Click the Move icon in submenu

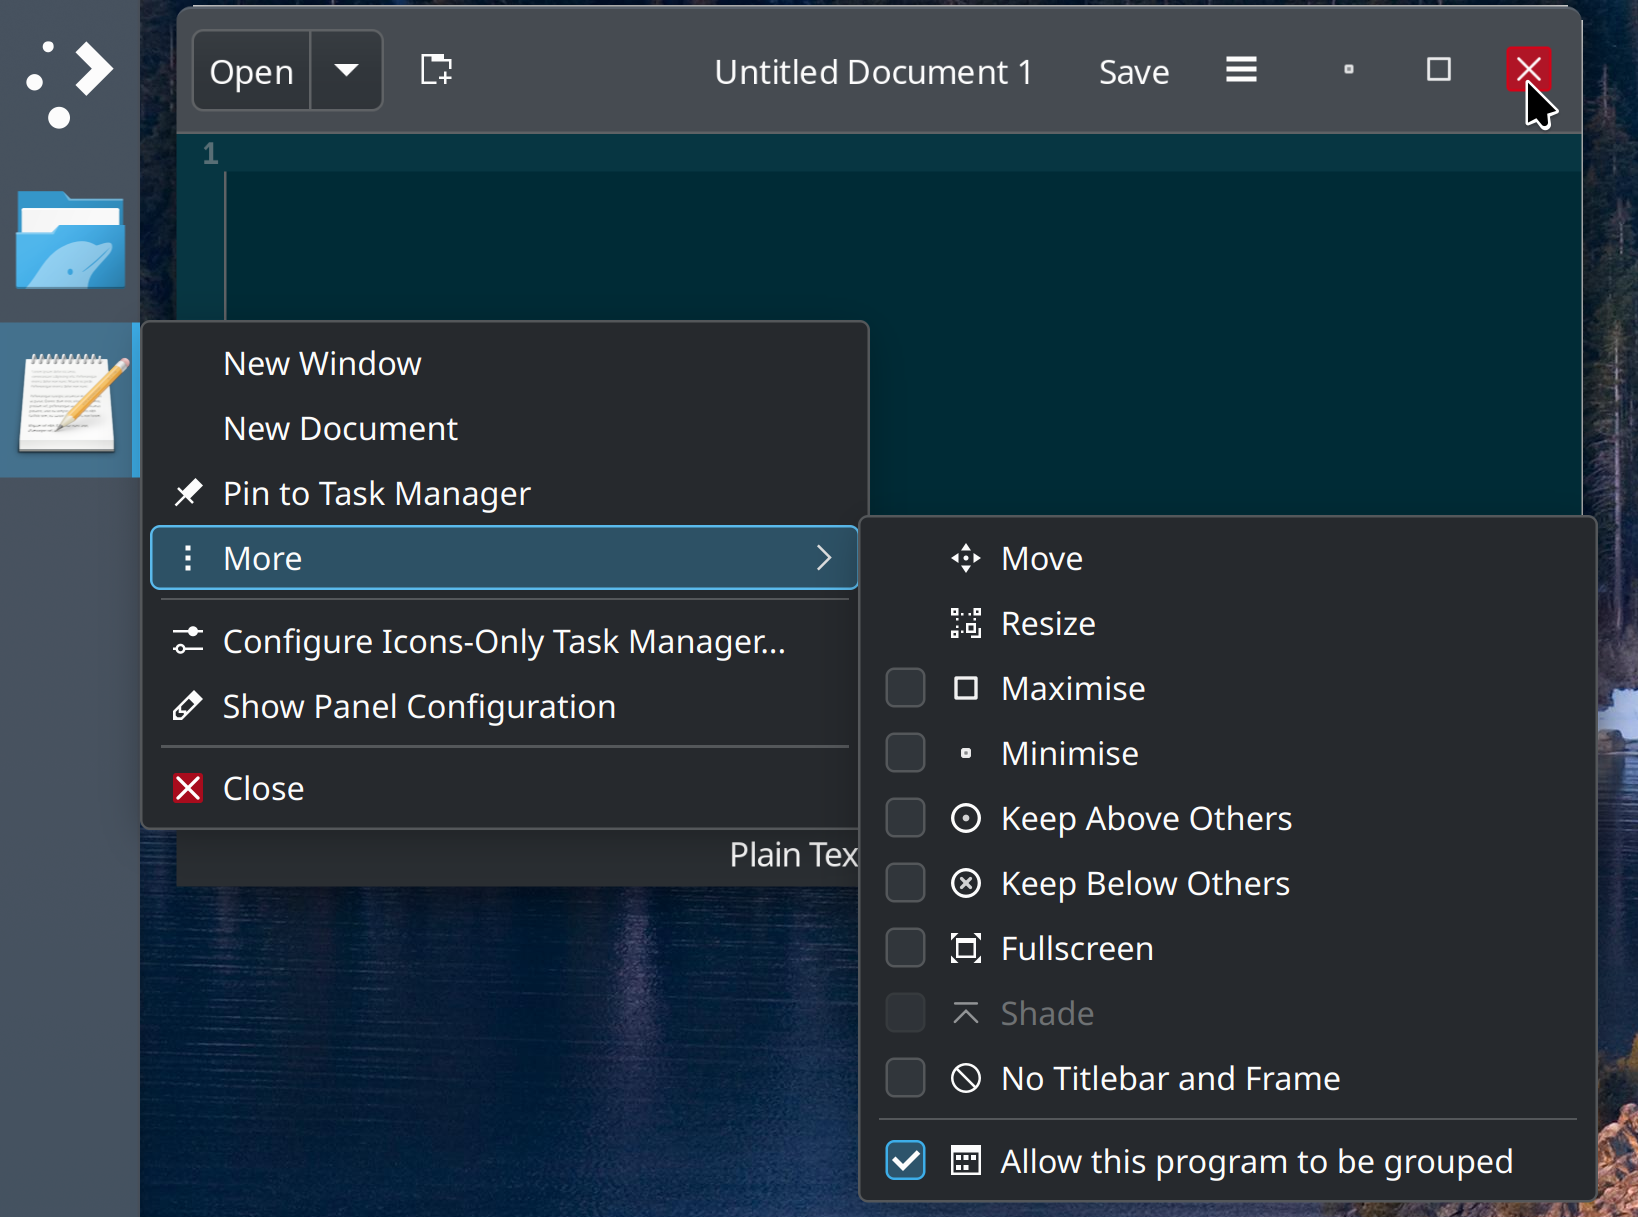click(x=965, y=558)
